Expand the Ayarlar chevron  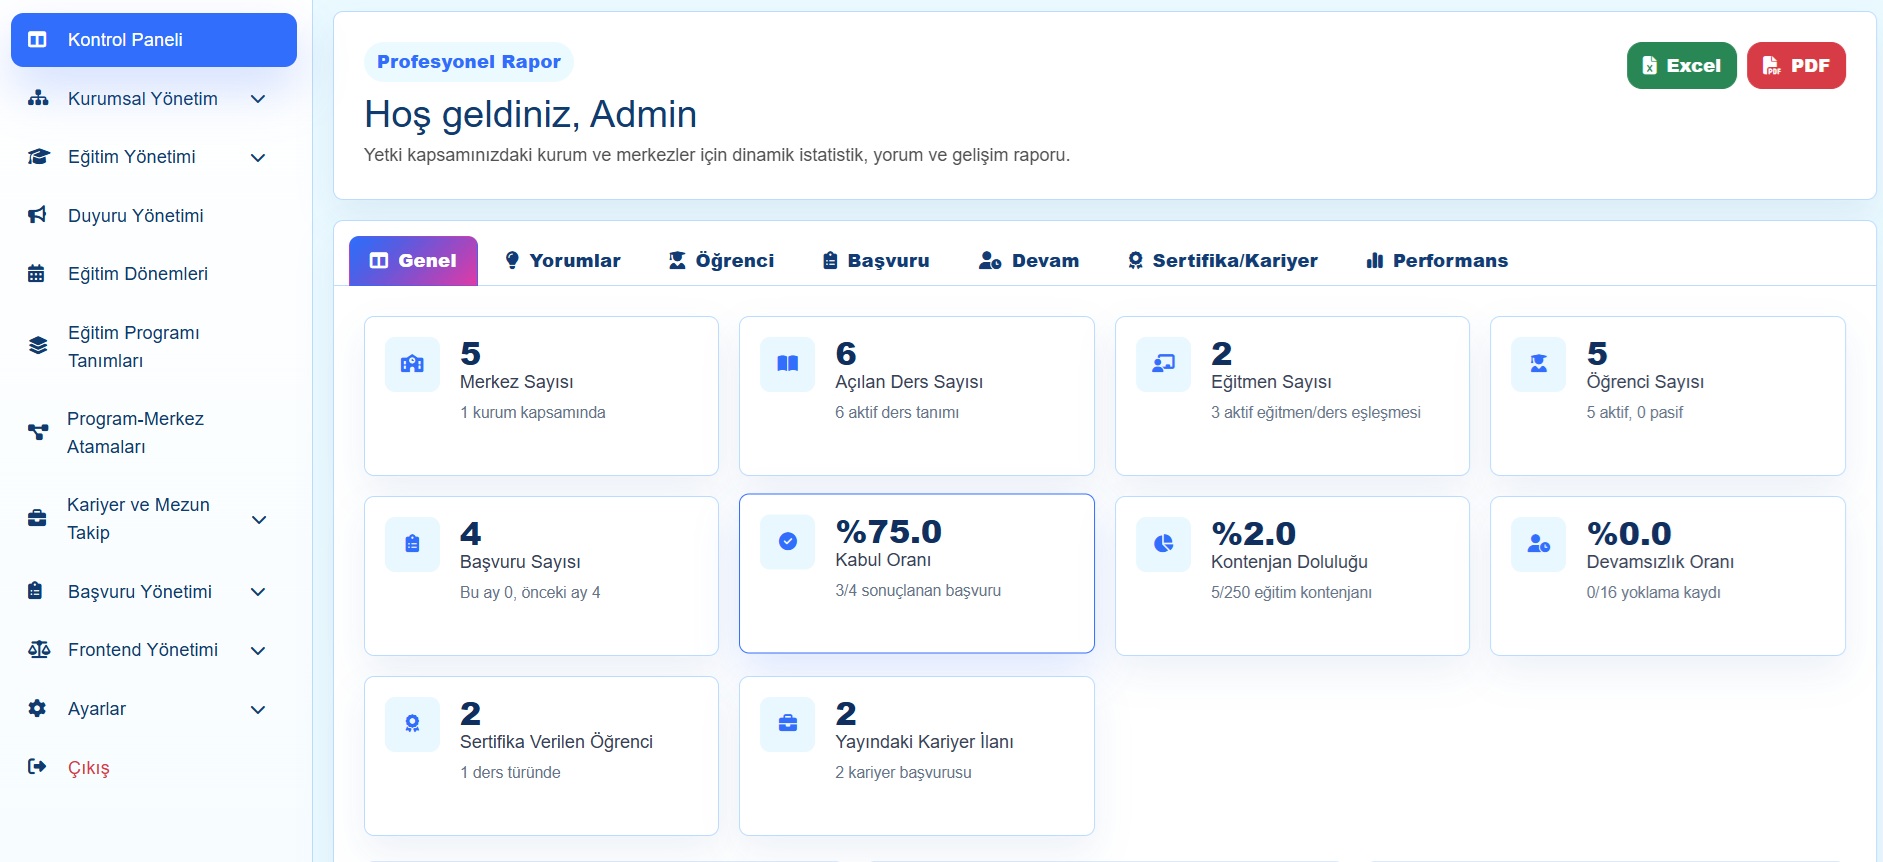[x=258, y=710]
